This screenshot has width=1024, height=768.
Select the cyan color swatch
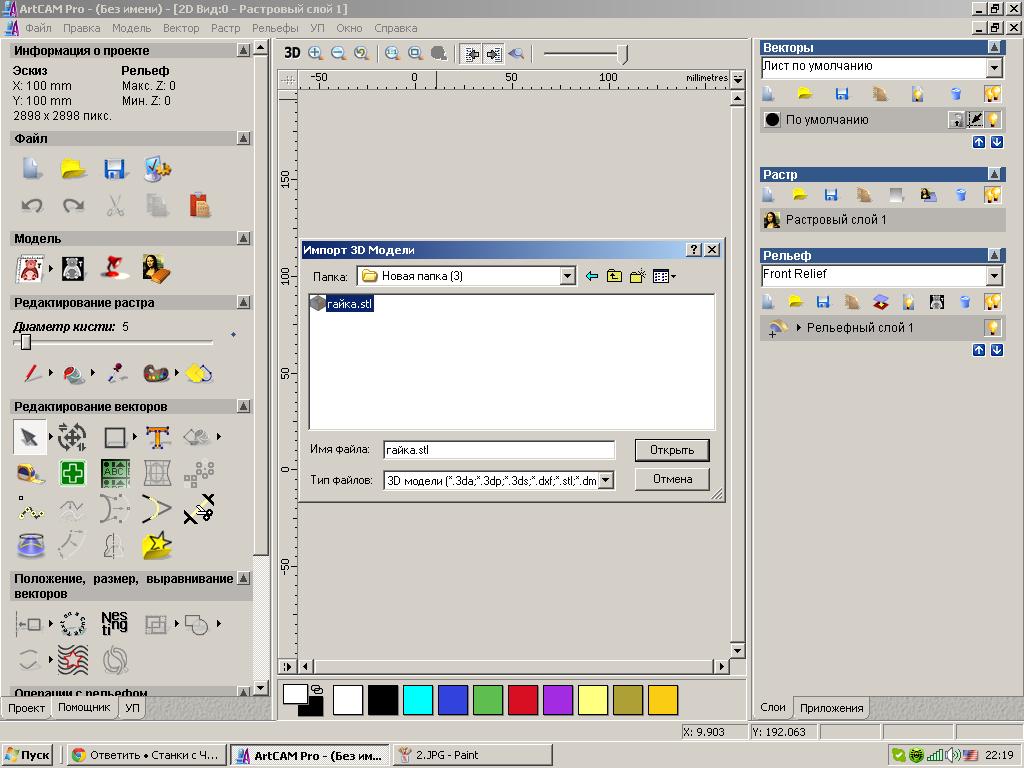[418, 700]
